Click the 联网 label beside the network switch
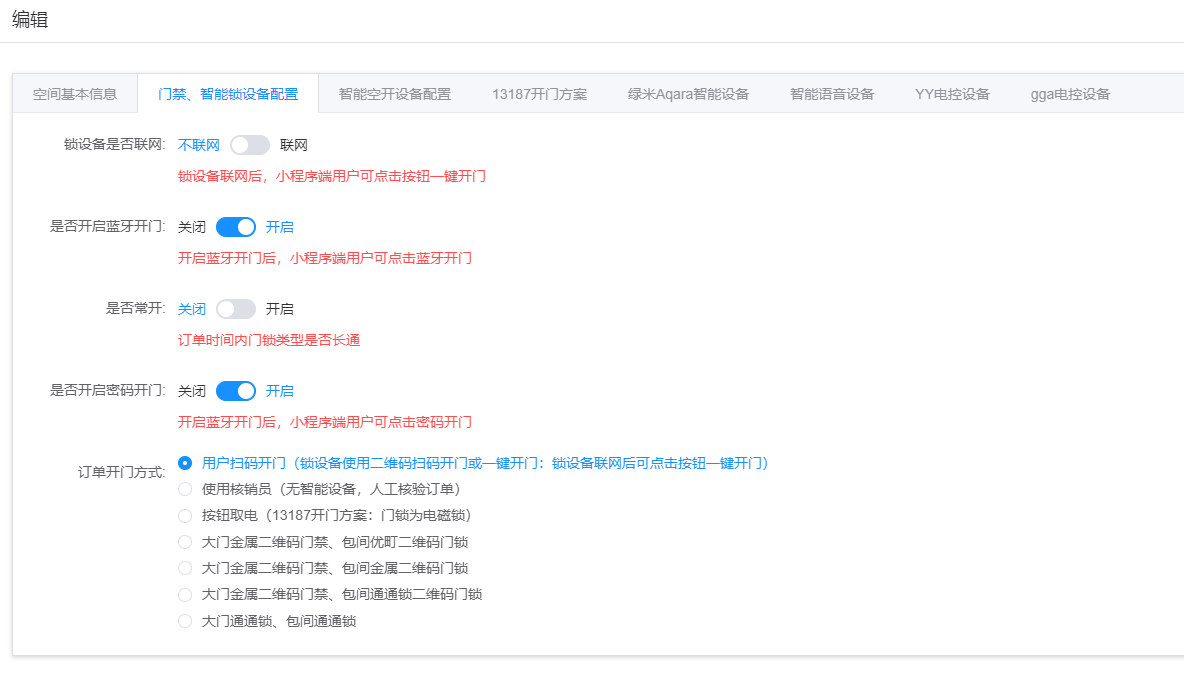1184x674 pixels. click(294, 145)
